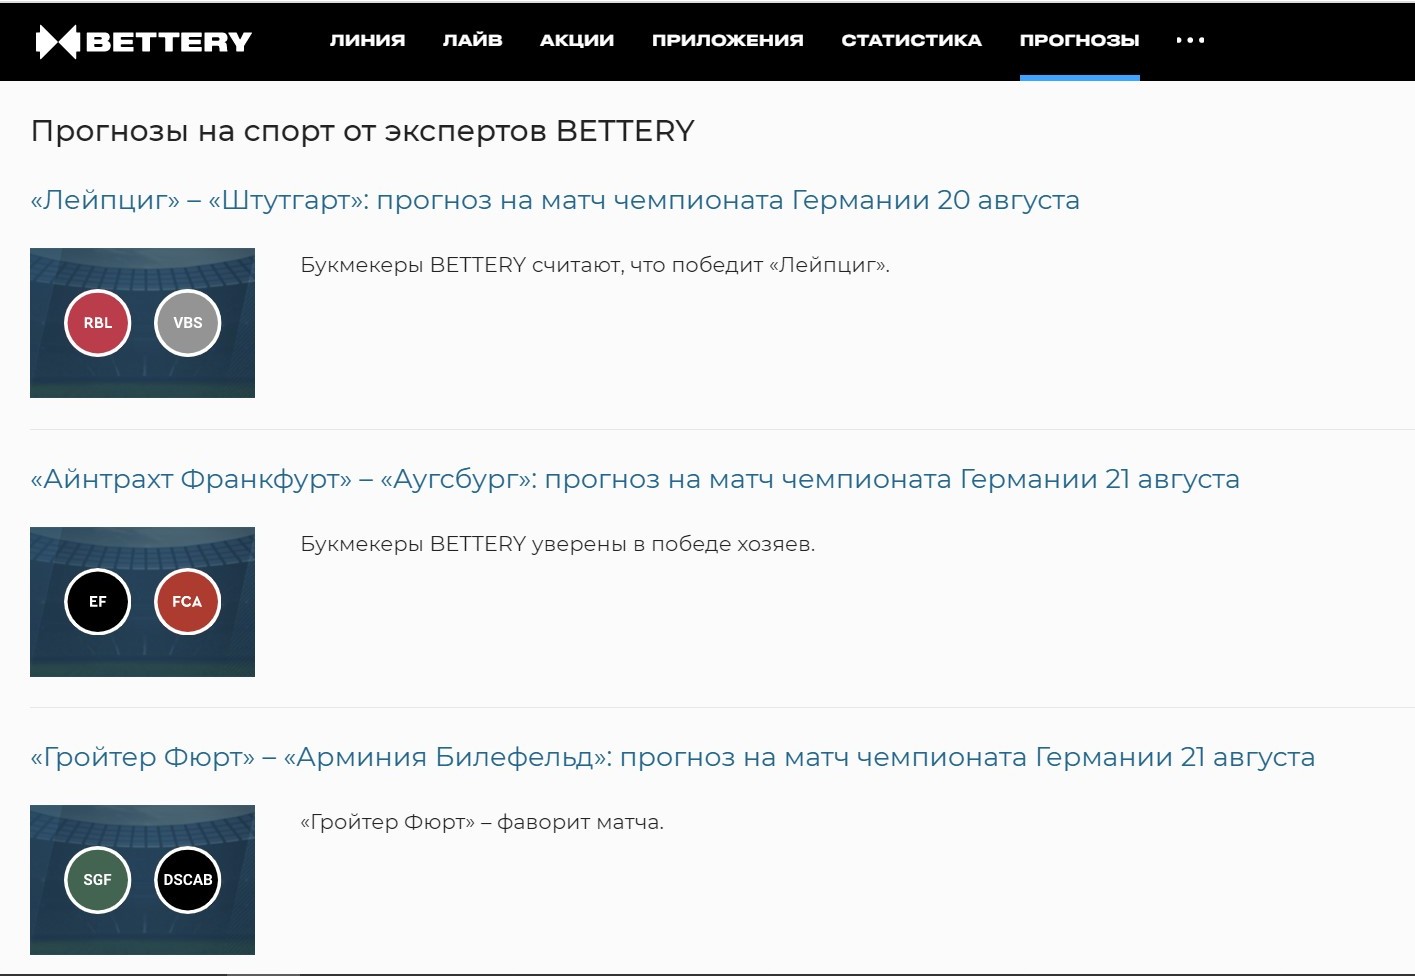Open the «Гройтер Фюрт» – «Арминия Билефельд» forecast link
This screenshot has height=976, width=1415.
(x=672, y=757)
